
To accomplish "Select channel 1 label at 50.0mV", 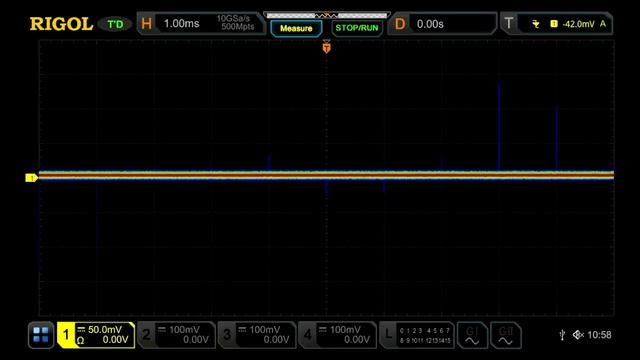I will tap(96, 335).
